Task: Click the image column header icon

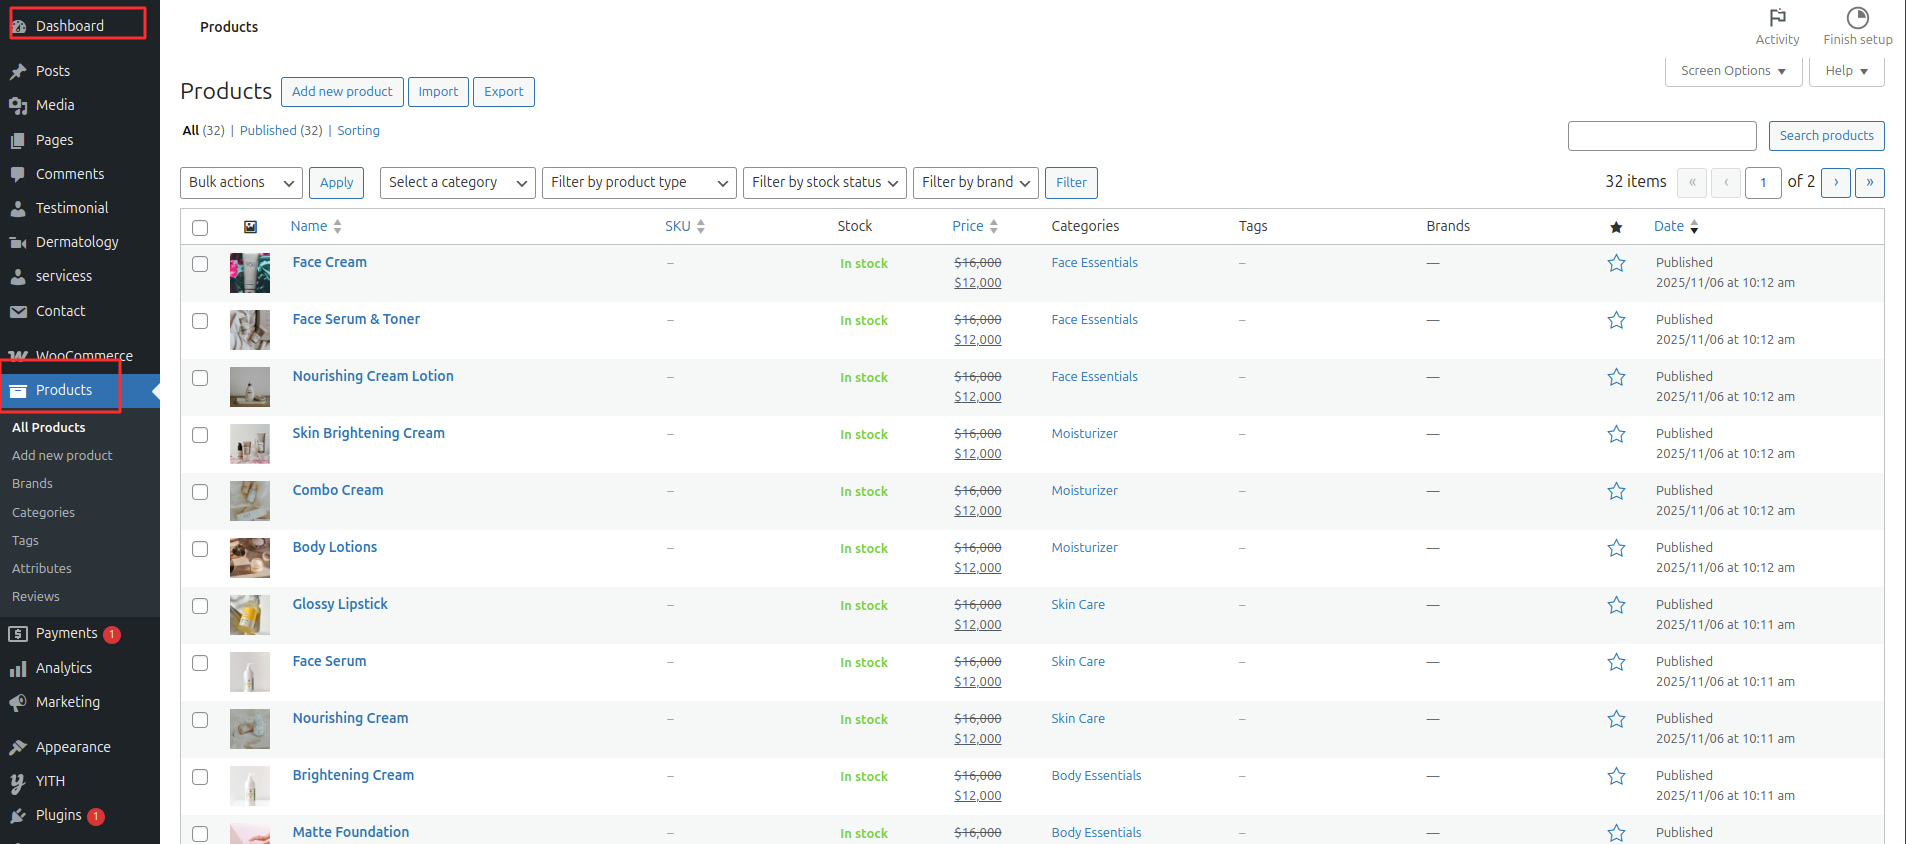Action: [x=250, y=227]
